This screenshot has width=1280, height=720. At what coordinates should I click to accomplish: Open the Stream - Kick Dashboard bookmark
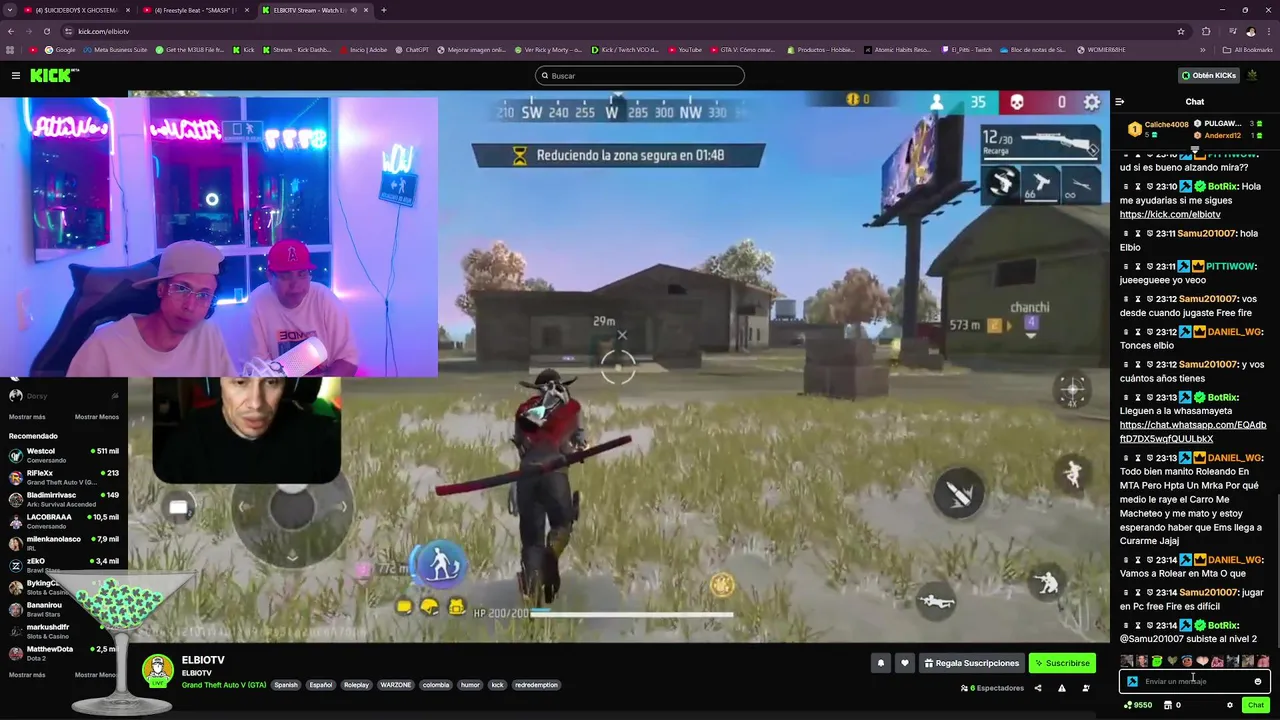click(296, 50)
